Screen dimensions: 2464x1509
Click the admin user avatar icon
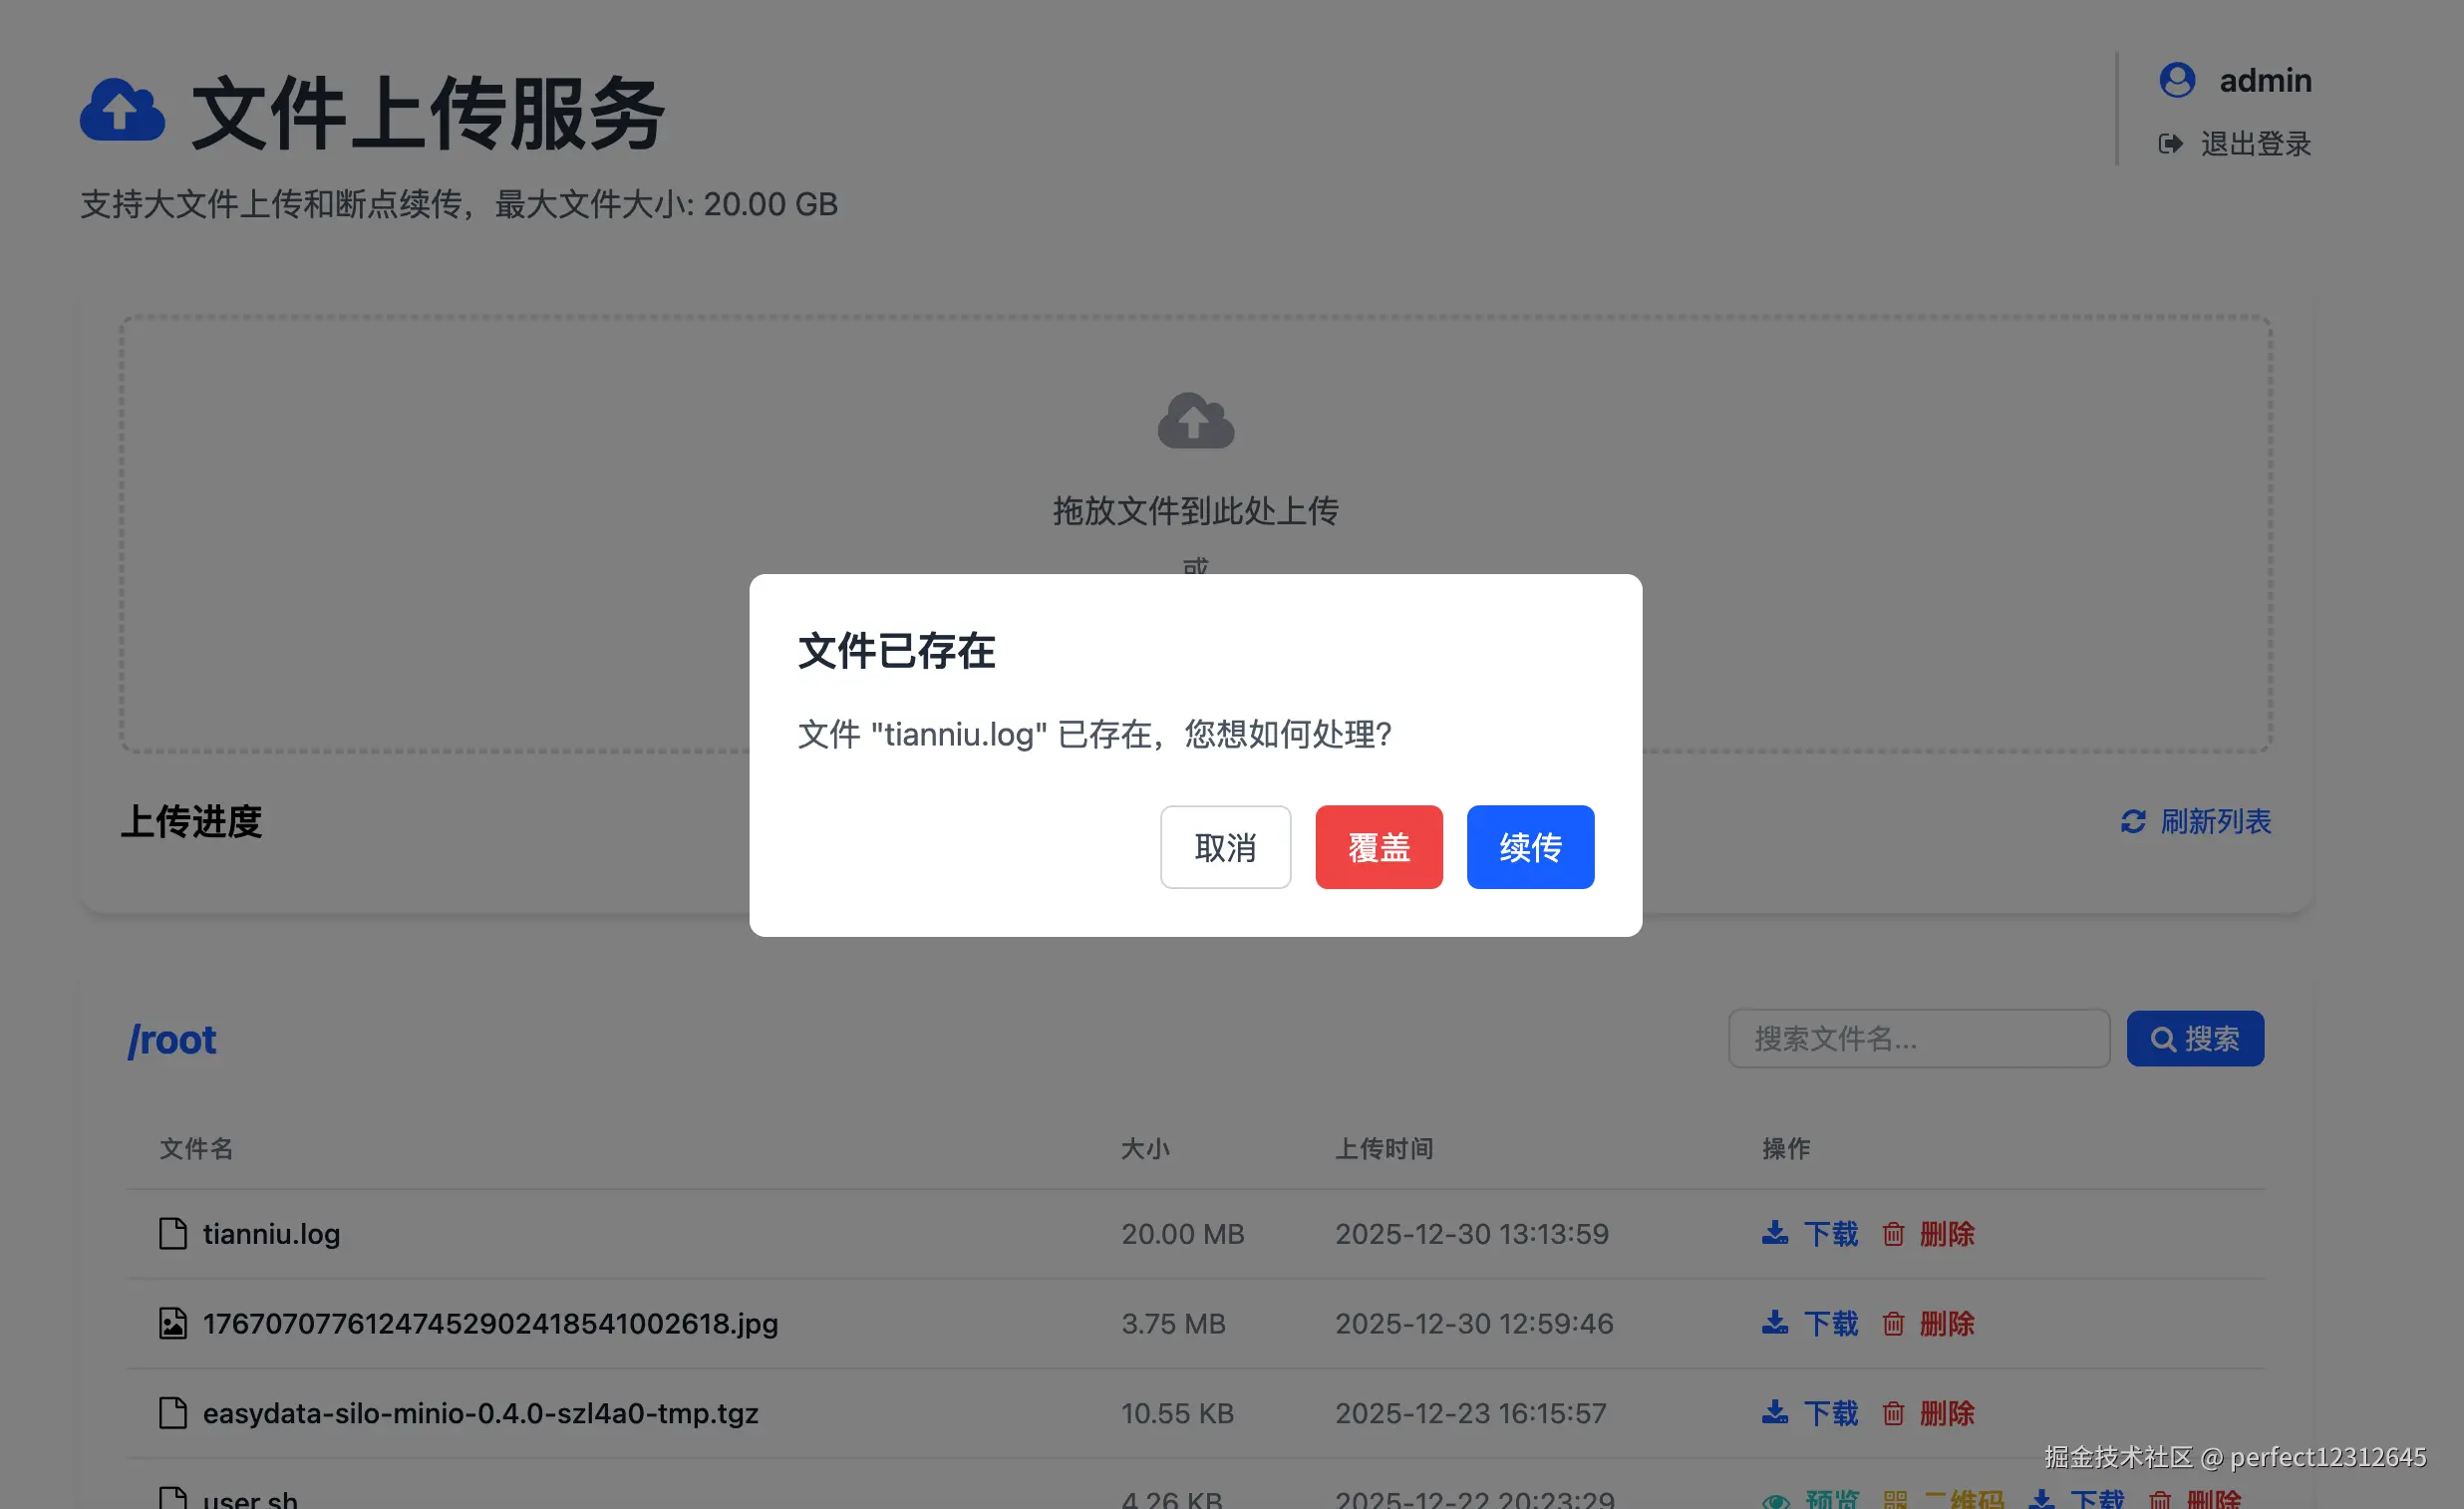[x=2177, y=80]
